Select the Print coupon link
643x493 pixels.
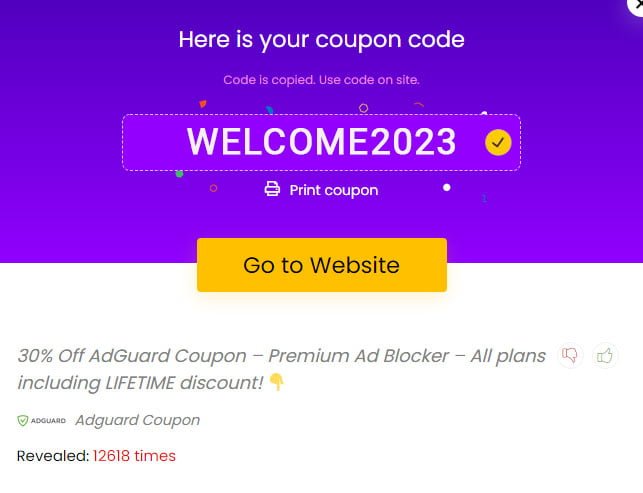pos(334,190)
